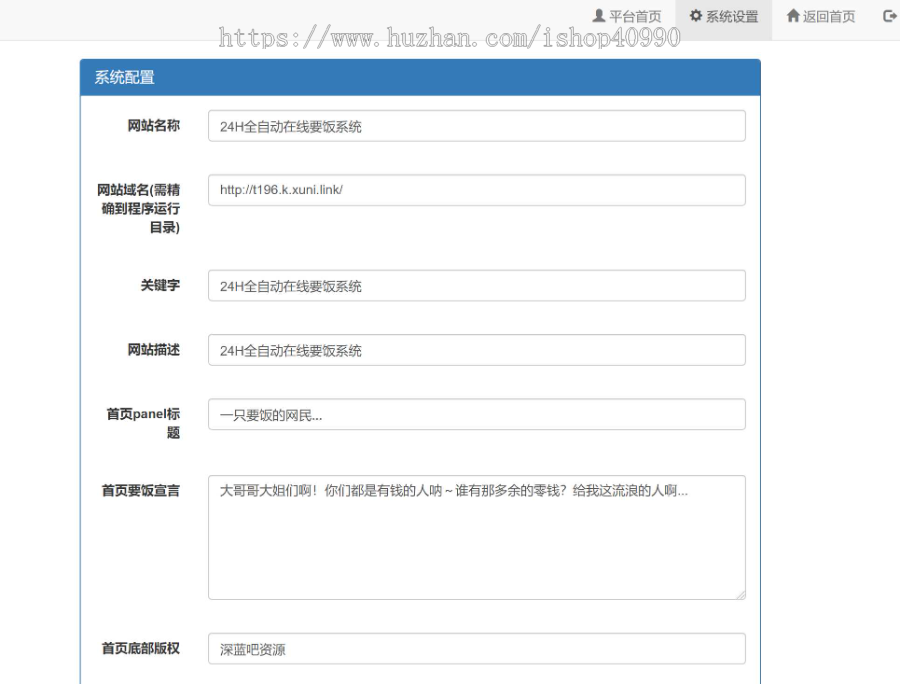Click the 网站名称 field label
This screenshot has height=684, width=900.
[x=153, y=125]
